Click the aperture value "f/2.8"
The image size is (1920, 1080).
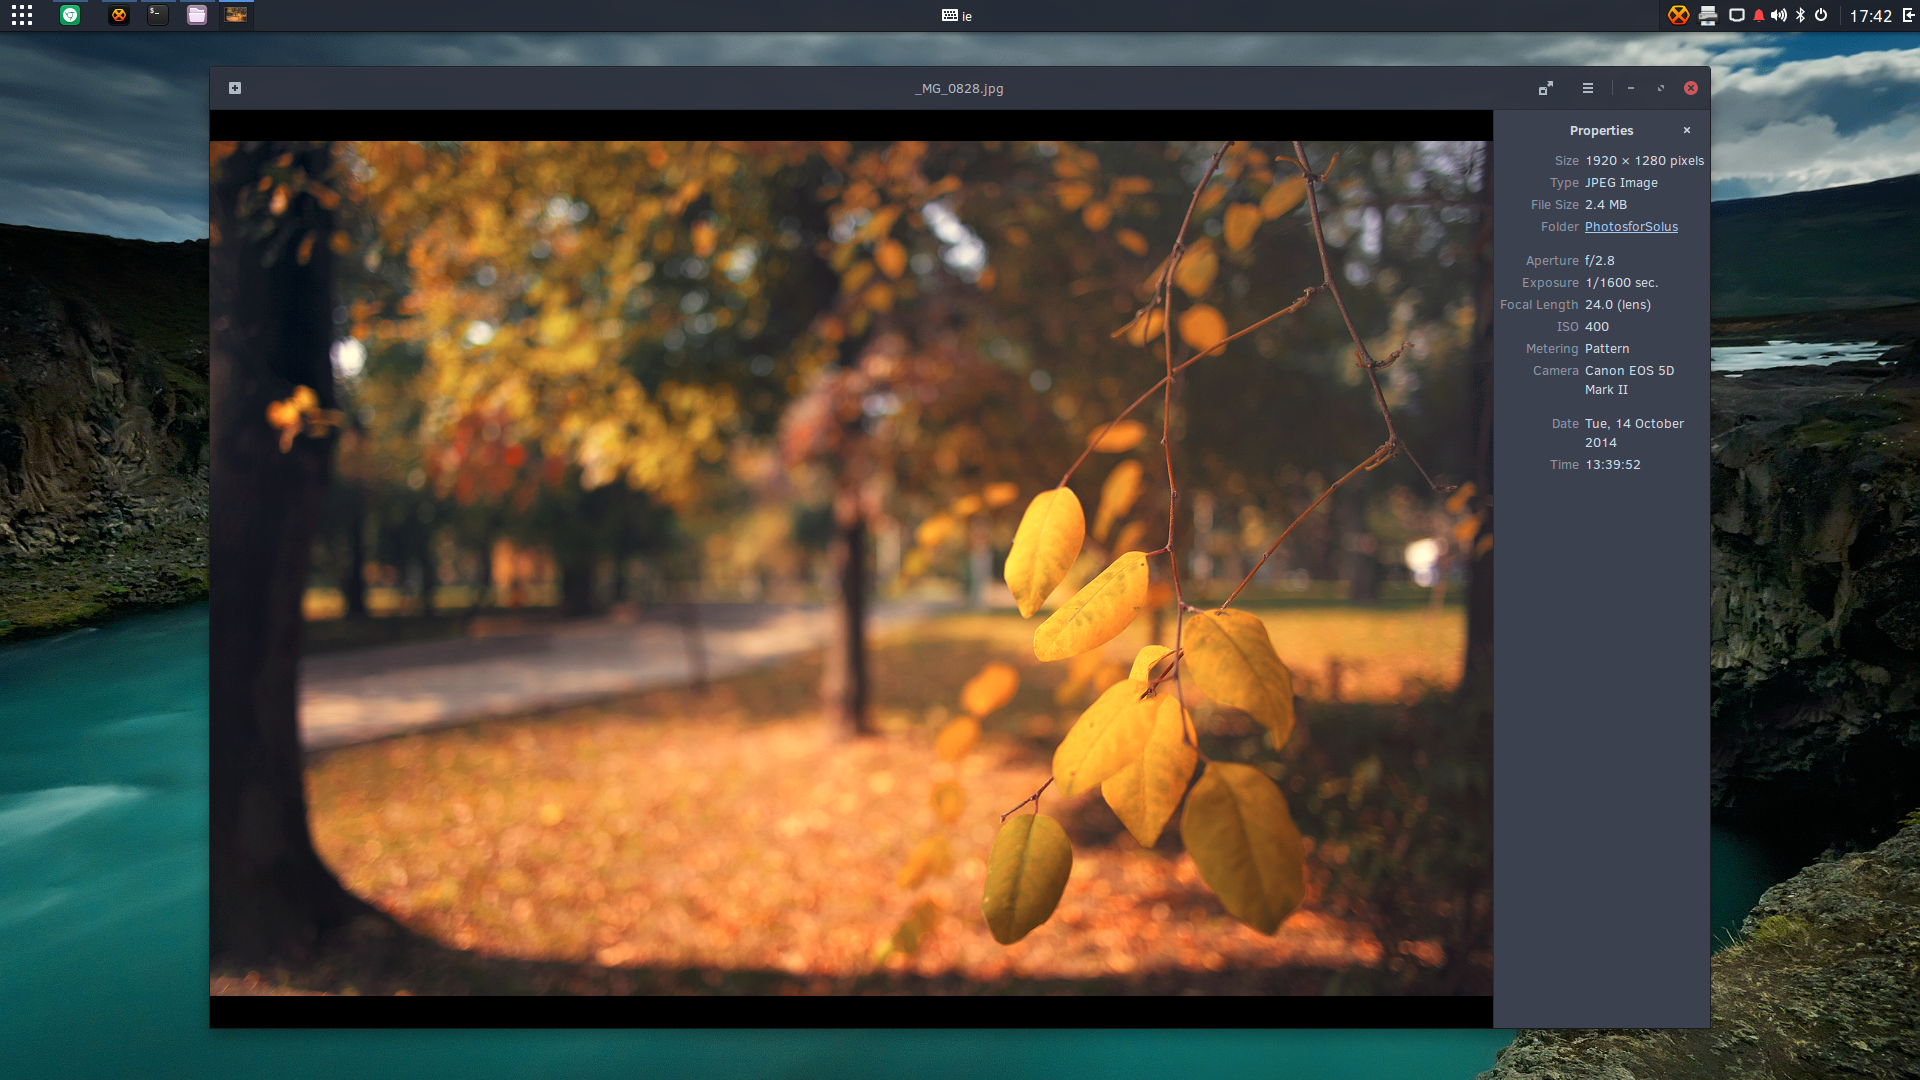1599,261
